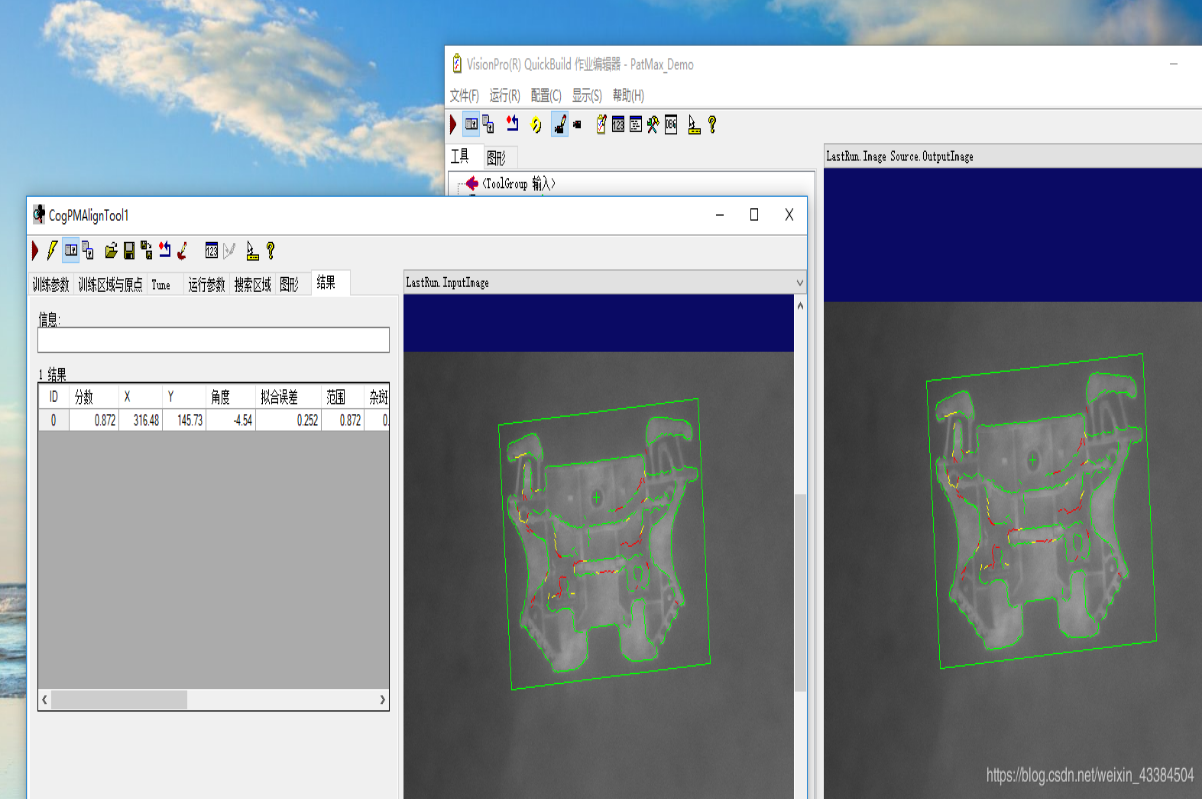Click the save-all icon beside the floppy disk
This screenshot has height=800, width=1204.
point(146,250)
